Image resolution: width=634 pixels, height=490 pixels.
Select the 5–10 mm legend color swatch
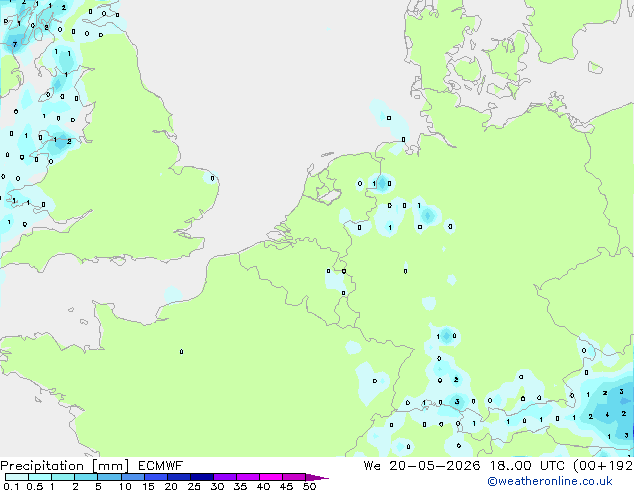coord(109,477)
